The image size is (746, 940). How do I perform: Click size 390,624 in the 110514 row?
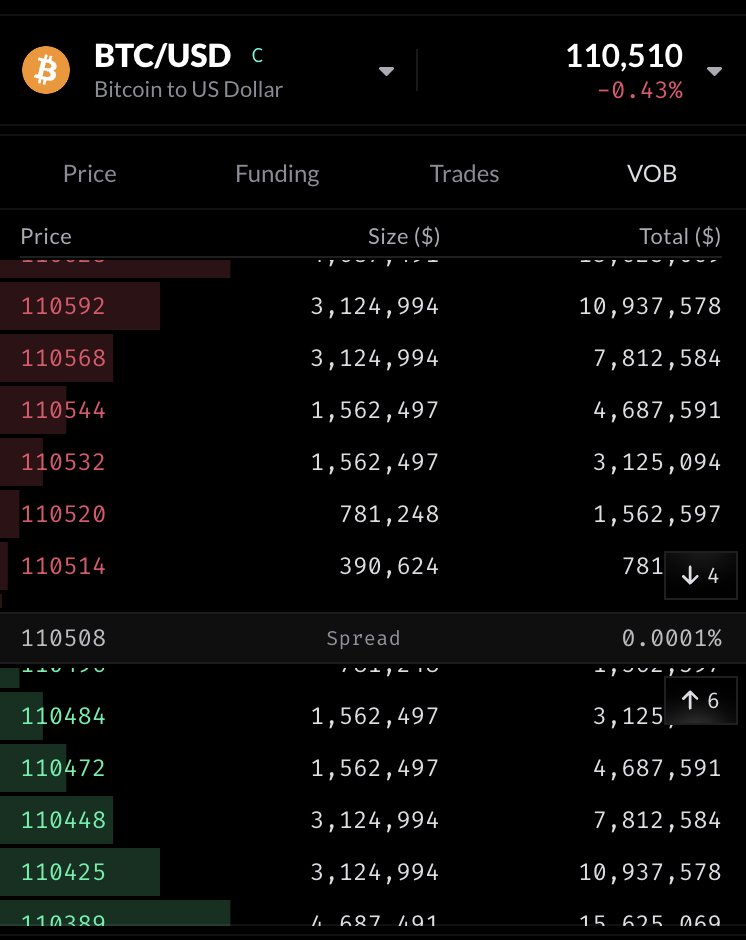click(389, 567)
